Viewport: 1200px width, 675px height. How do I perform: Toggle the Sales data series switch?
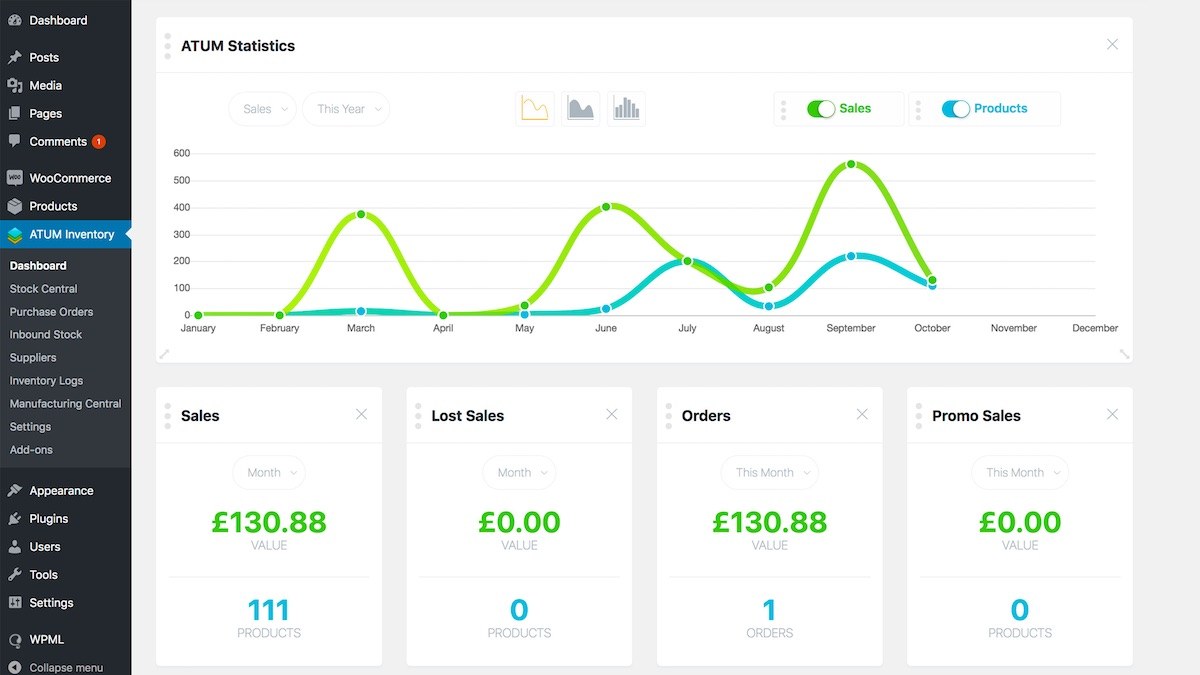821,109
